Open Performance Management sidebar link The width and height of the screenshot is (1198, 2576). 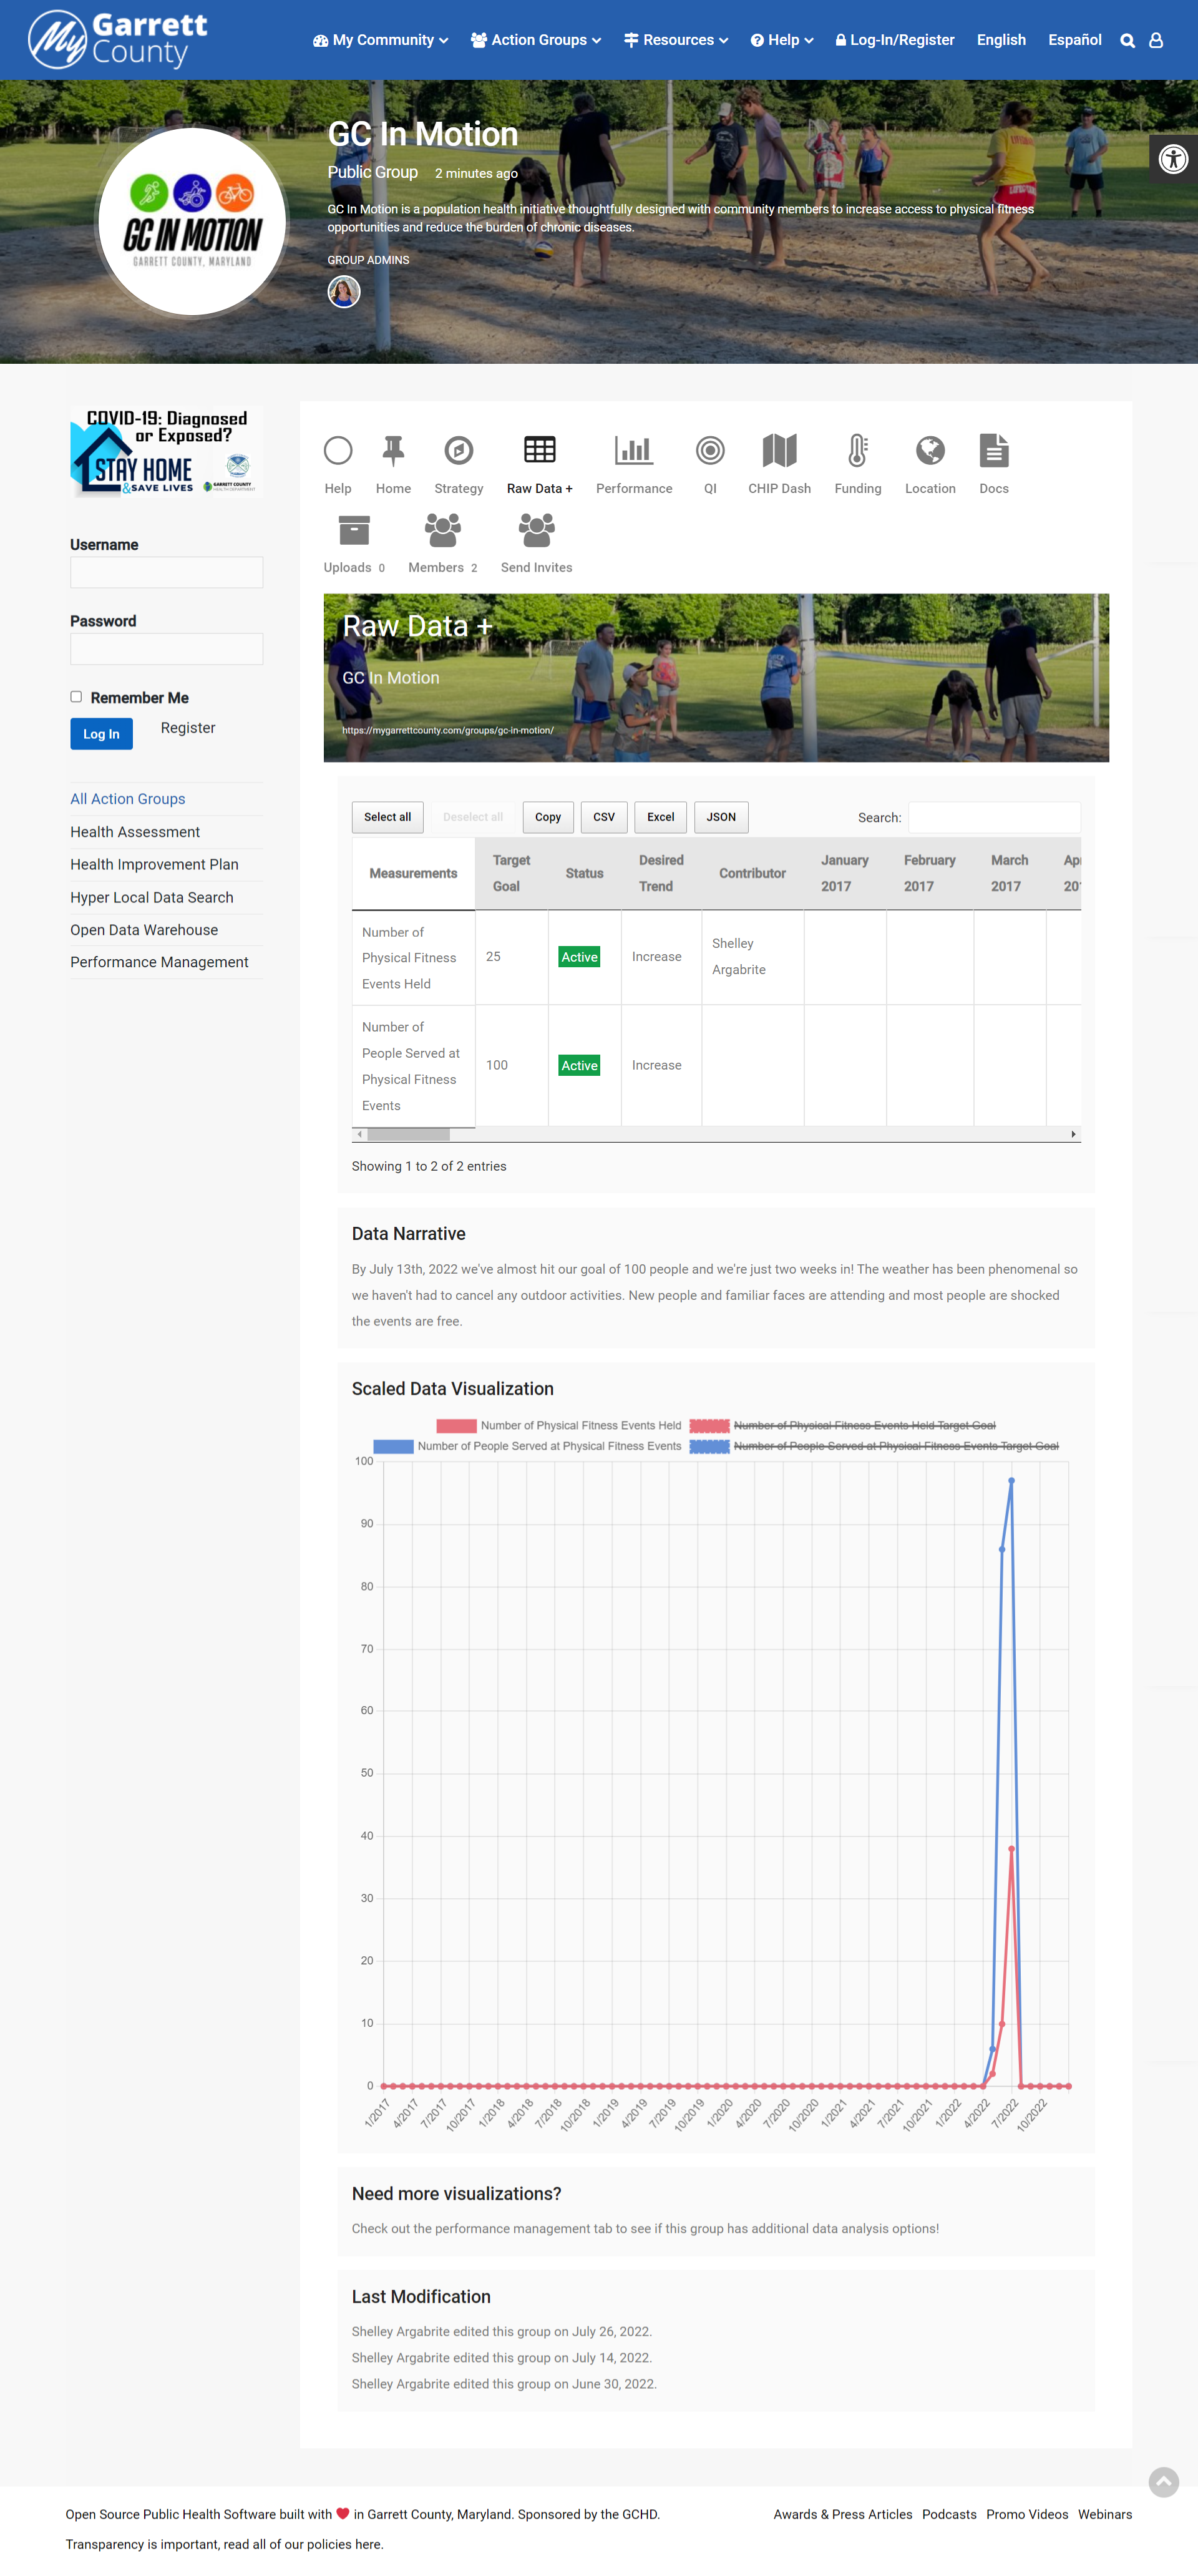point(159,962)
